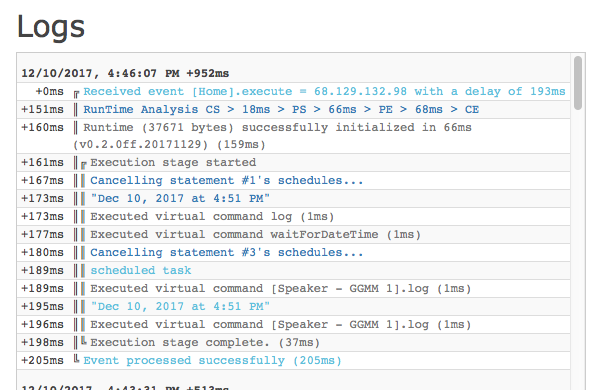Click the +177ms time offset

pos(42,235)
